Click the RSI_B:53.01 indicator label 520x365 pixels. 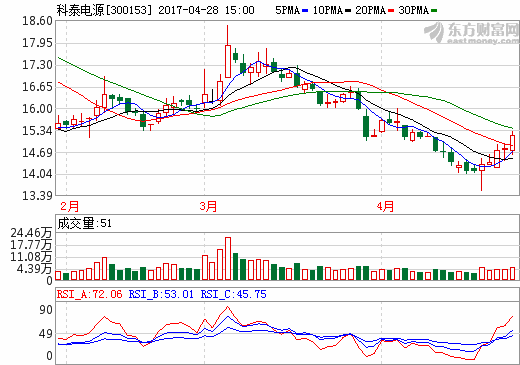[x=161, y=294]
